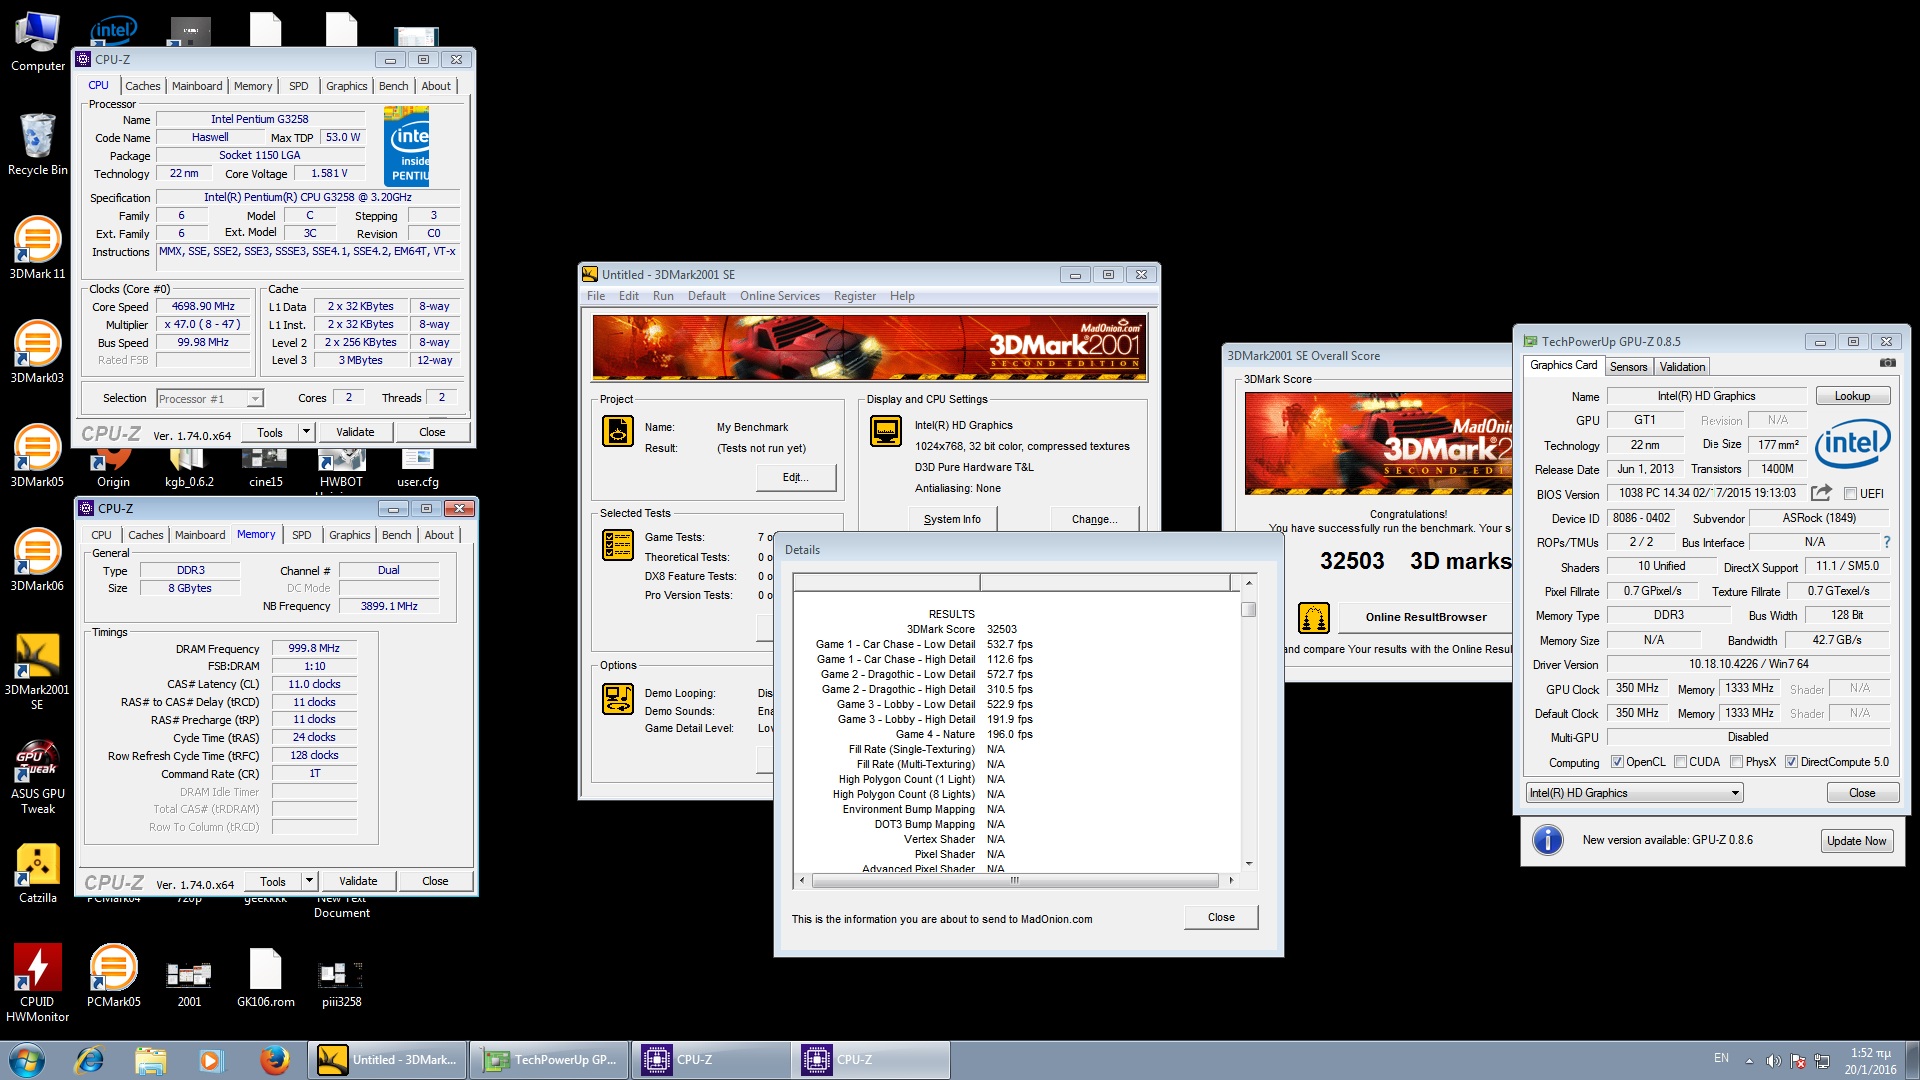Click the Online ResultBrowser button
This screenshot has height=1080, width=1920.
click(1426, 617)
